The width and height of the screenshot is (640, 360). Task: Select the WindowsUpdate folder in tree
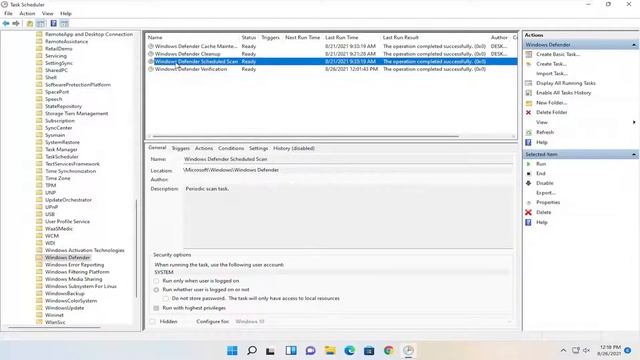tap(64, 308)
